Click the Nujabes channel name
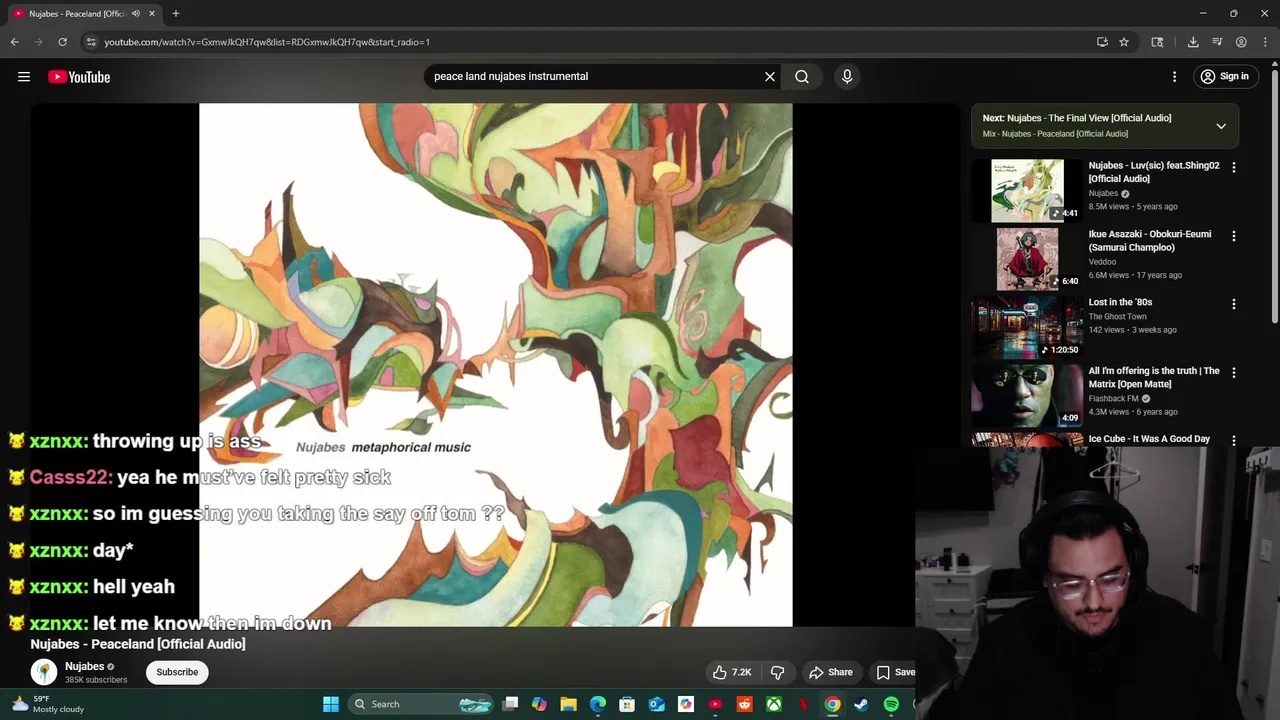Viewport: 1280px width, 720px height. coord(85,667)
